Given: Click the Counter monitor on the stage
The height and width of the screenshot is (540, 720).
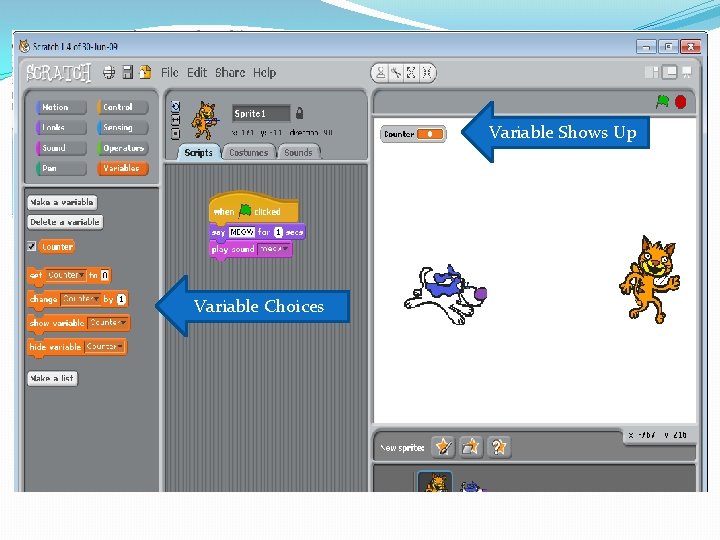Looking at the screenshot, I should tap(413, 134).
